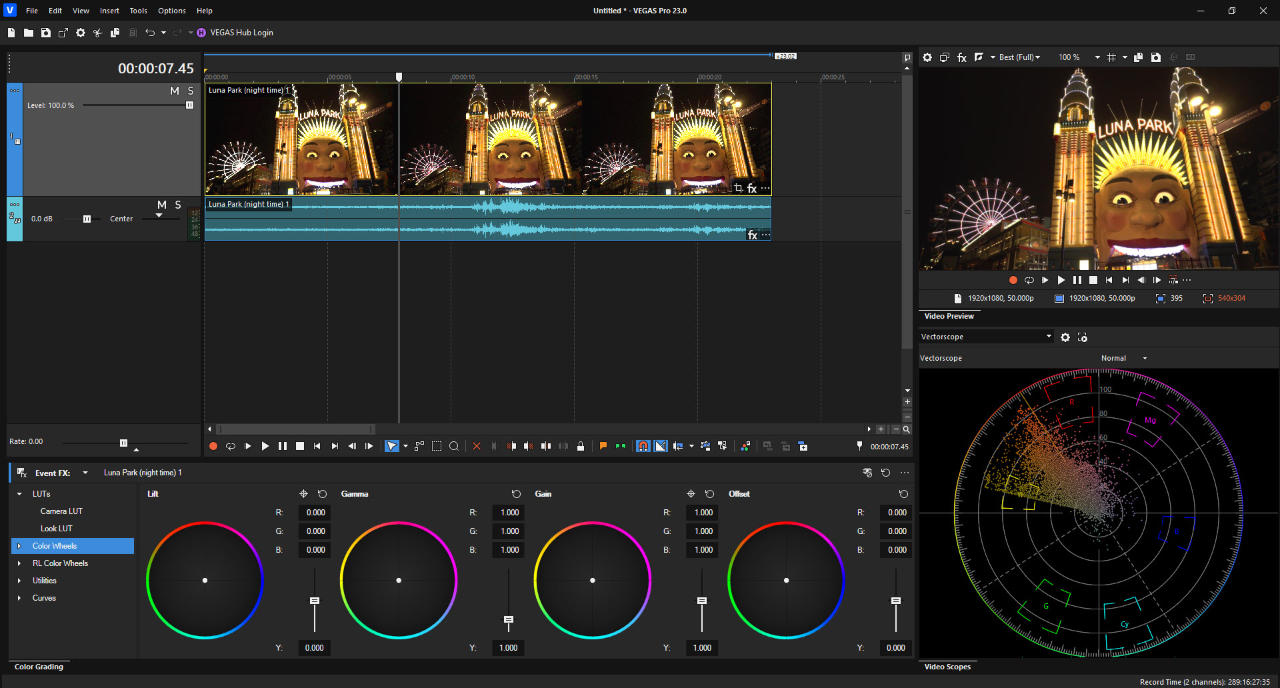The height and width of the screenshot is (688, 1280).
Task: Select Color Wheels in grading list
Action: tap(72, 546)
